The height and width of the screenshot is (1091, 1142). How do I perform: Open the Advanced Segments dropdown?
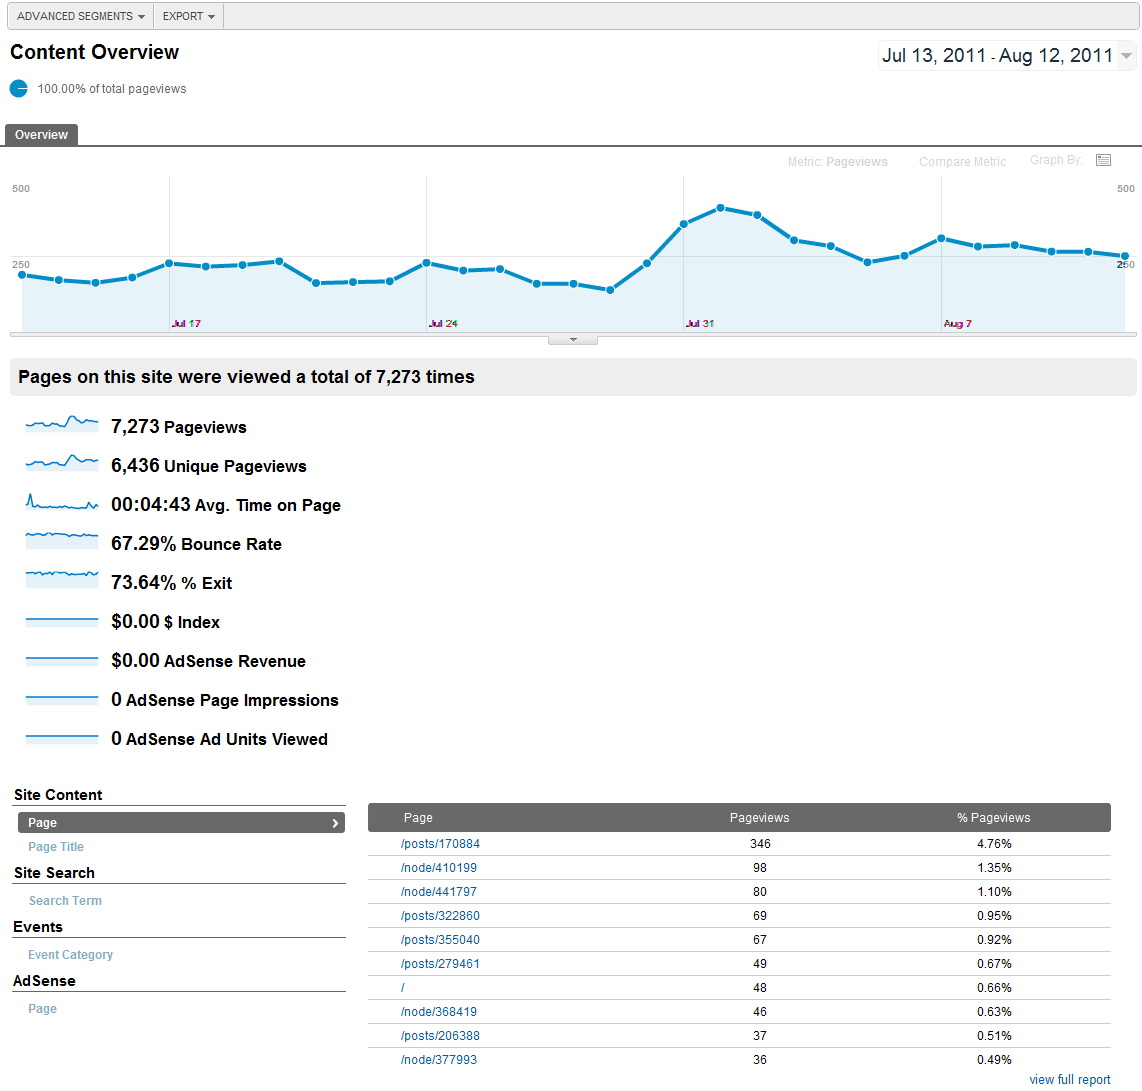(81, 16)
